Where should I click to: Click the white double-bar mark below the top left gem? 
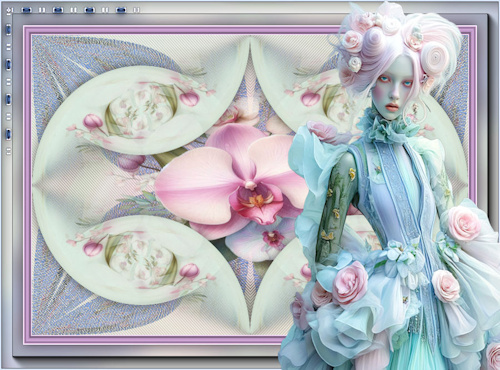point(9,47)
